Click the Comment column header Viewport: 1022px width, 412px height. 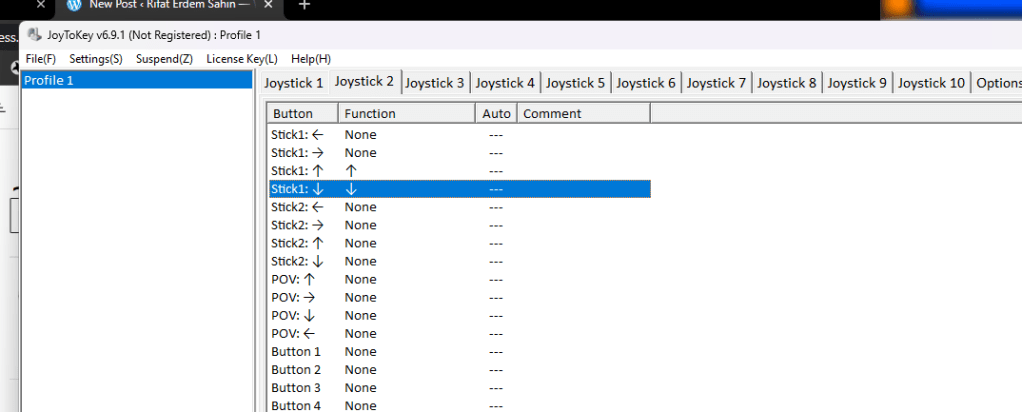click(584, 113)
